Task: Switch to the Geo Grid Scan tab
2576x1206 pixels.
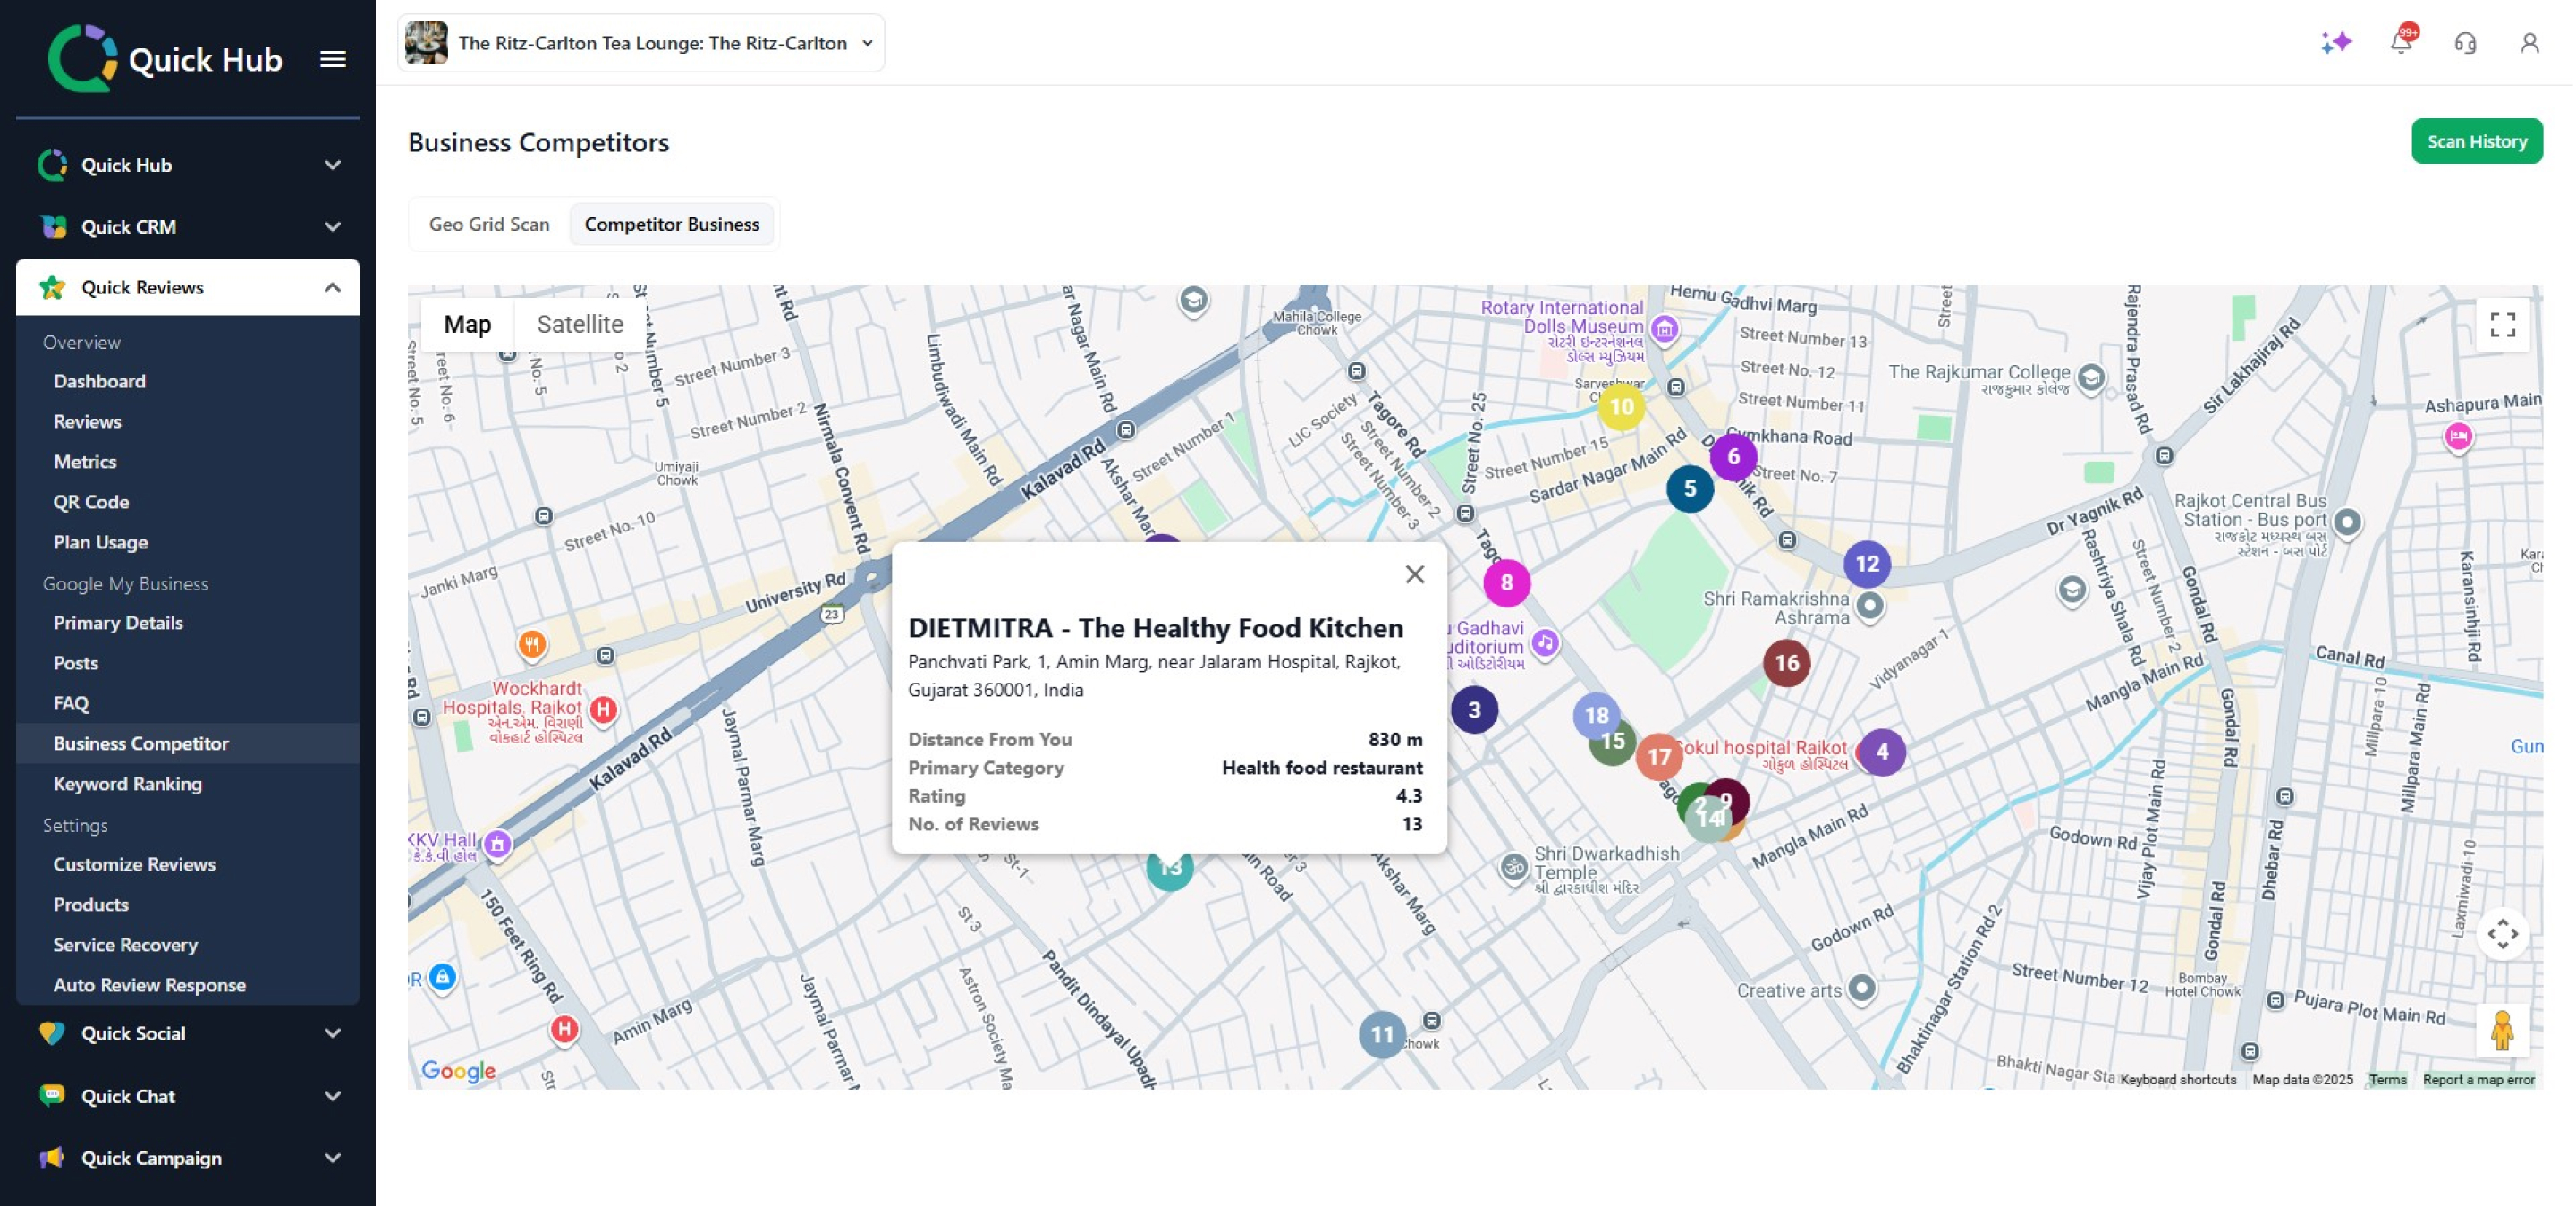Action: (x=489, y=224)
